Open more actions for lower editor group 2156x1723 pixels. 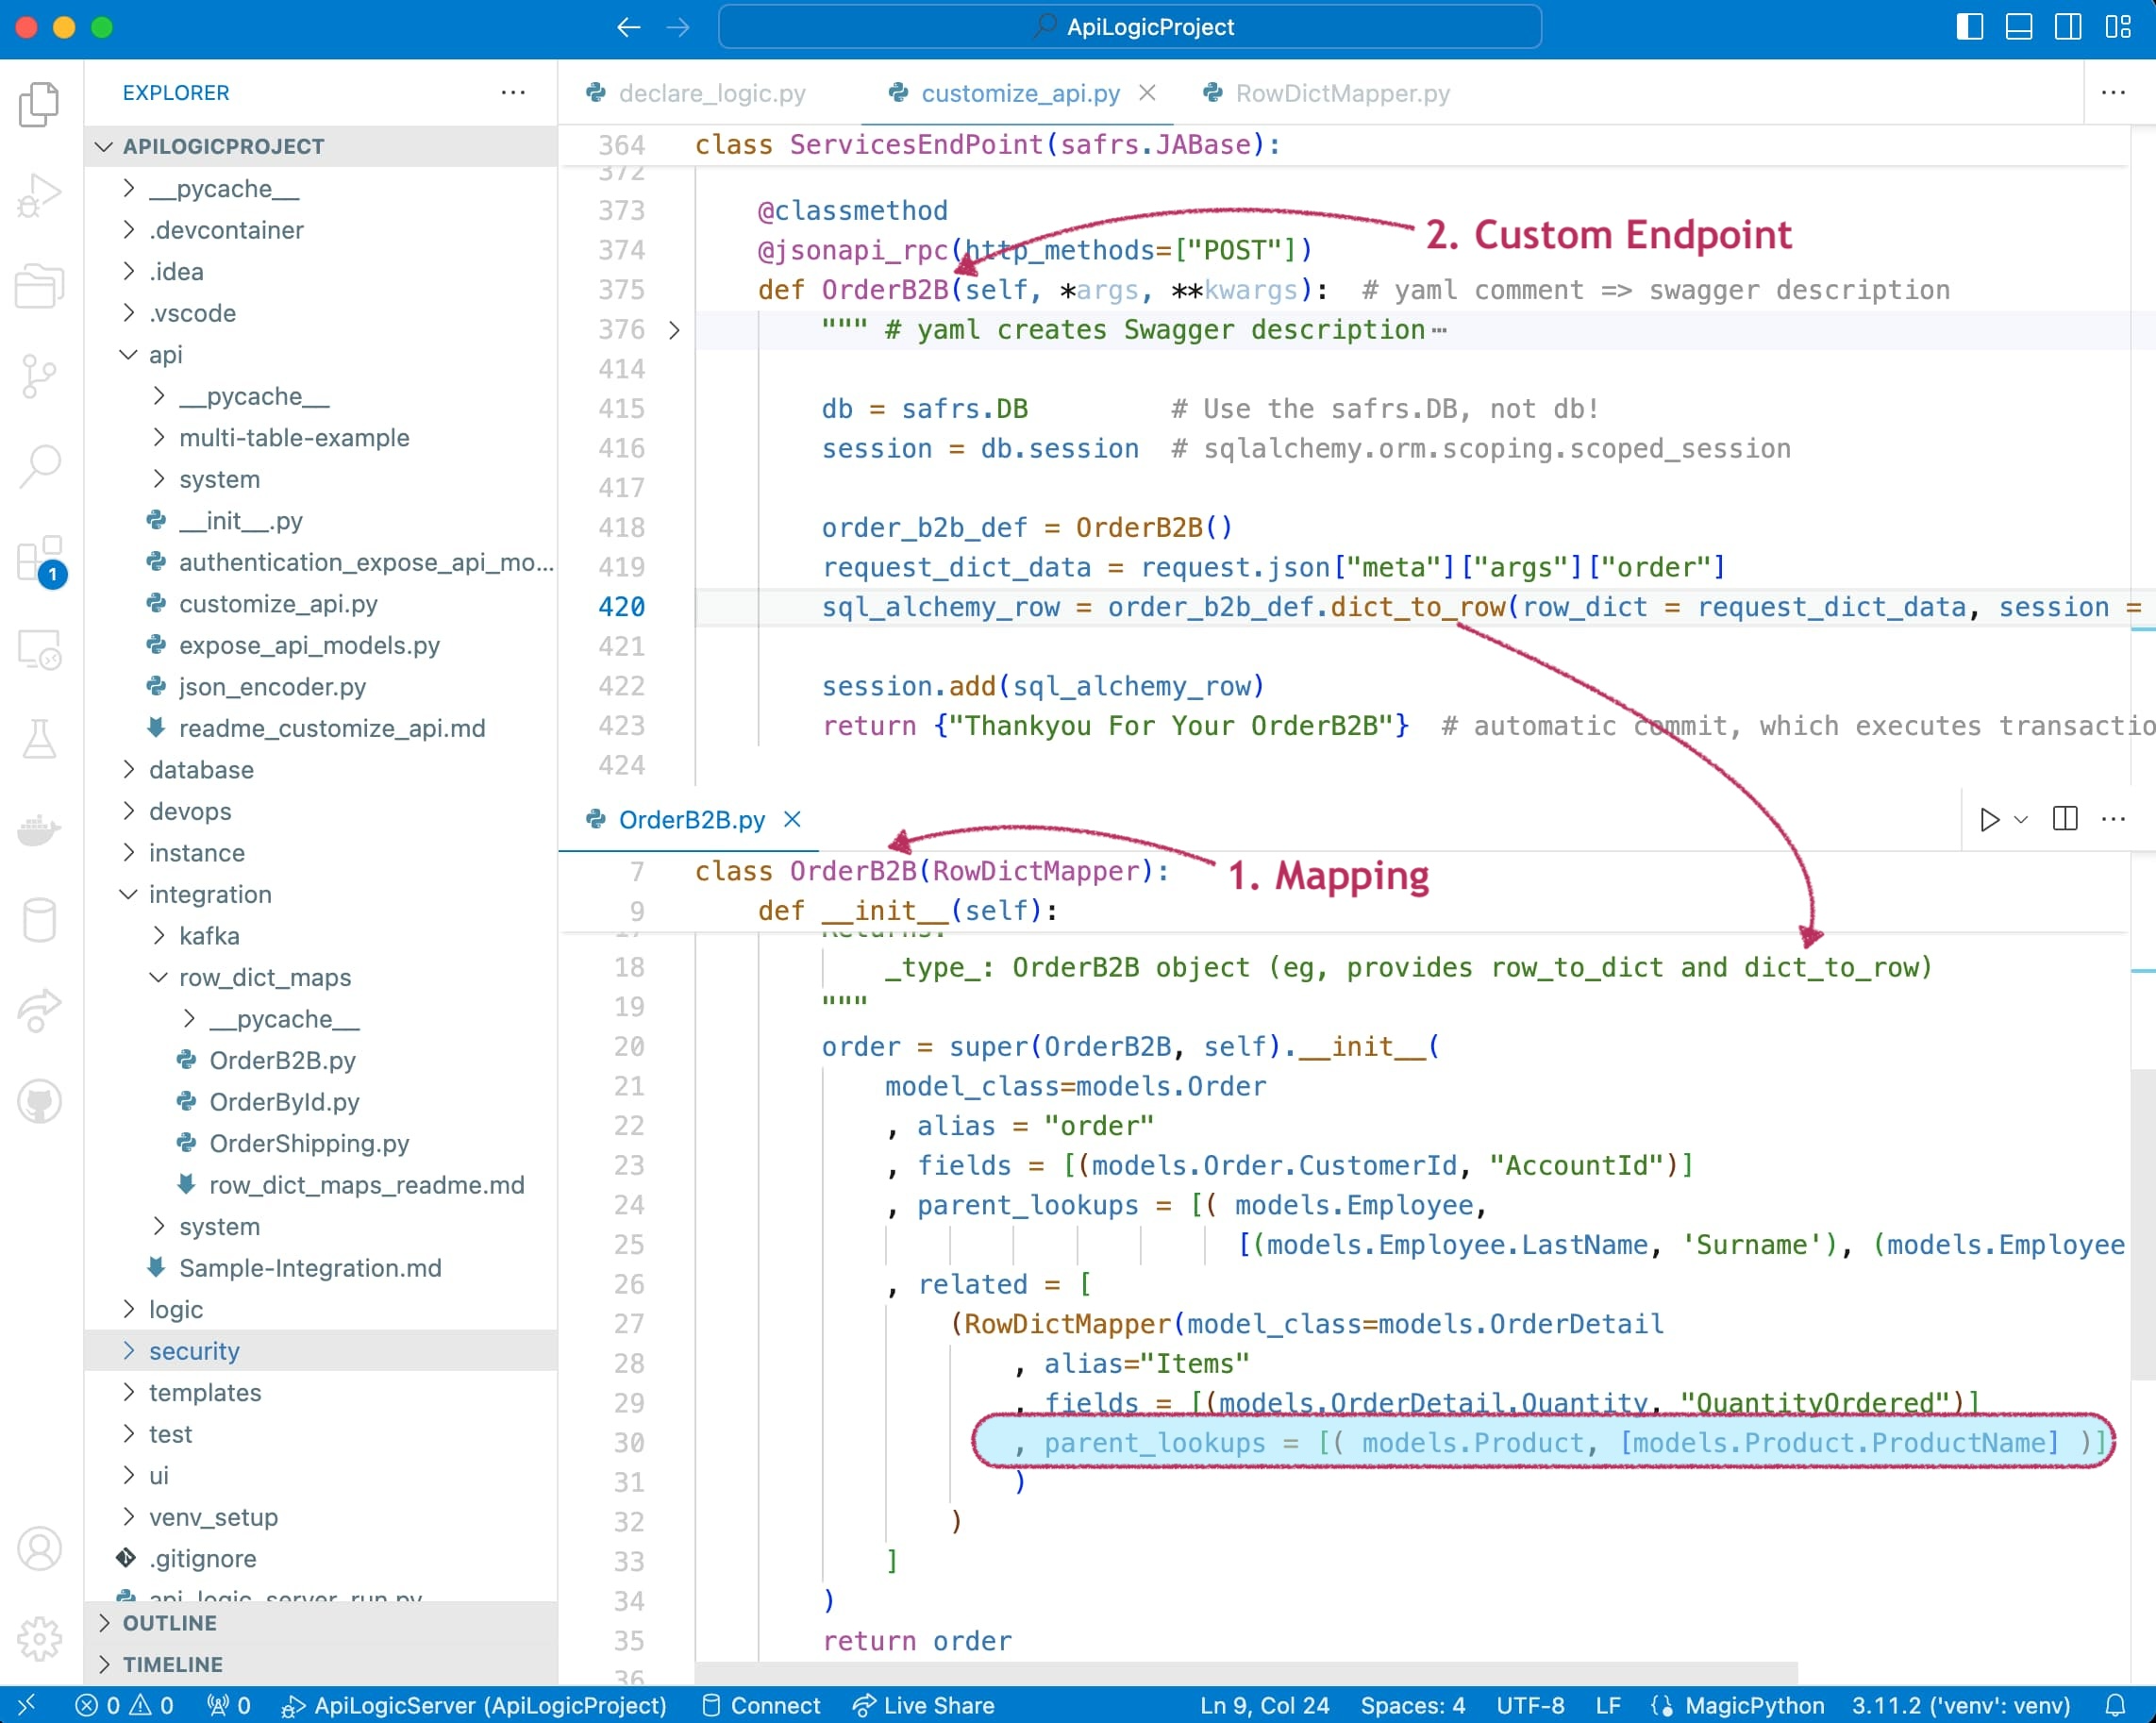2113,819
